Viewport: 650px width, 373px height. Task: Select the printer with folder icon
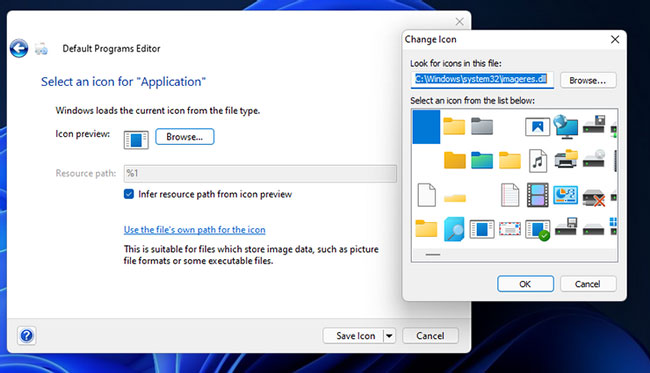click(x=566, y=159)
